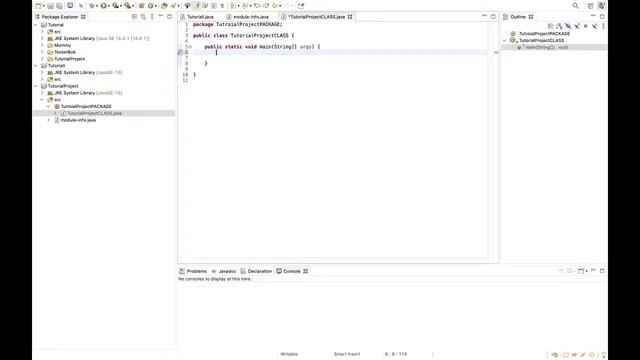The width and height of the screenshot is (640, 360).
Task: Collapse TutroialProjectPACKAGE package node
Action: pos(49,107)
